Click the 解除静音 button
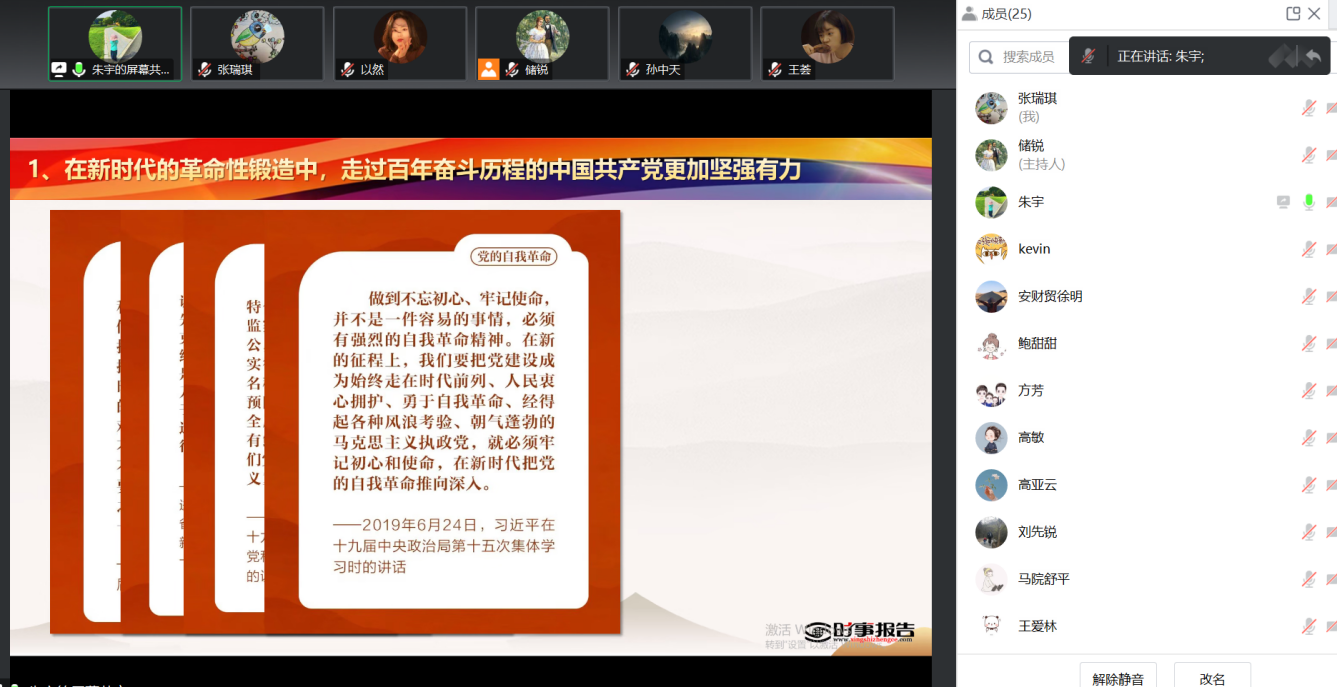 (1118, 677)
